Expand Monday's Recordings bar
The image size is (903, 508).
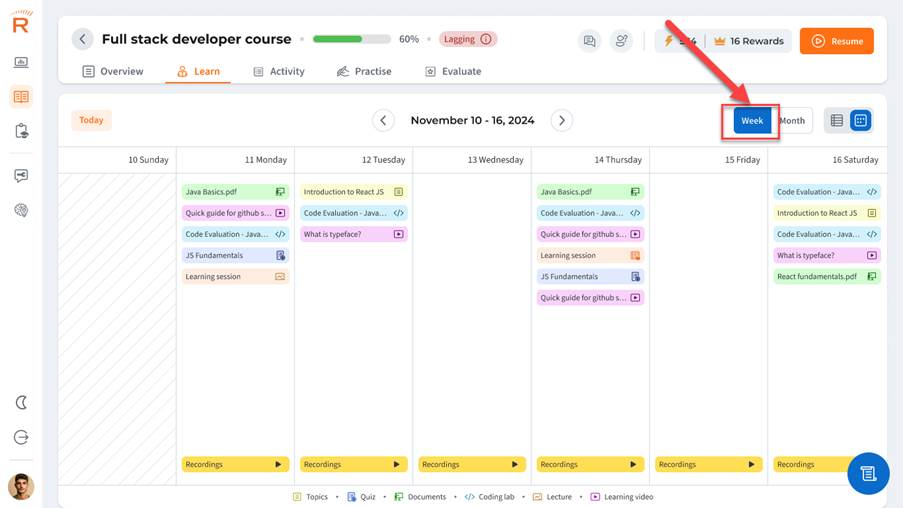[236, 464]
